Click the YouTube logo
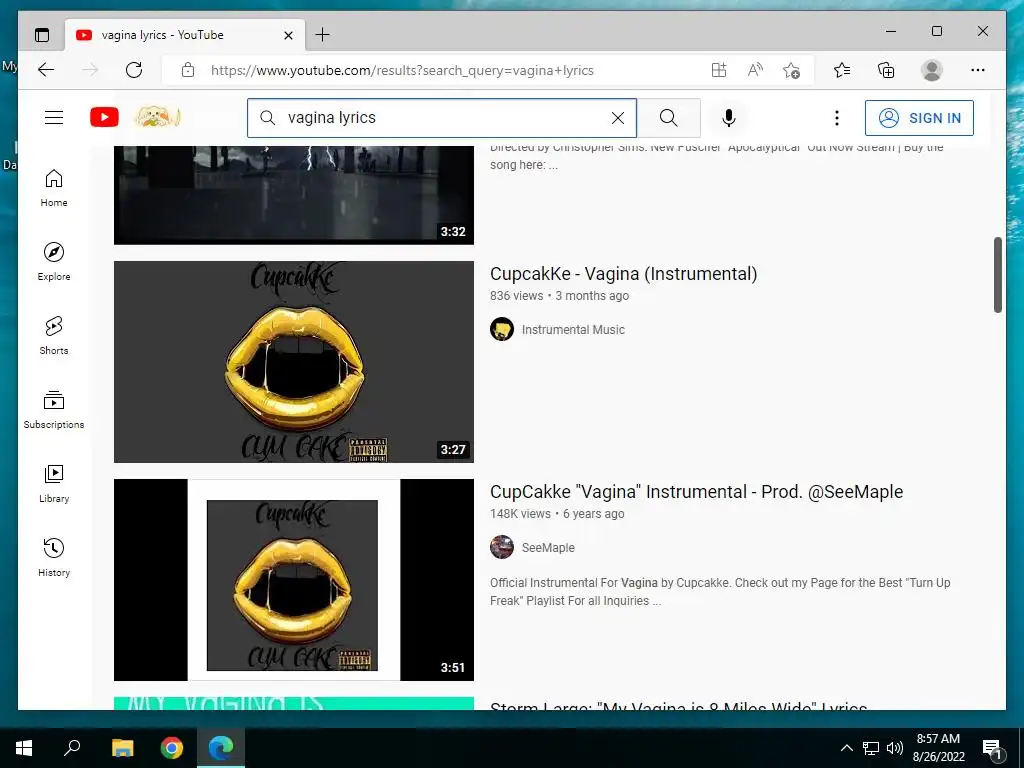The width and height of the screenshot is (1024, 768). (104, 118)
